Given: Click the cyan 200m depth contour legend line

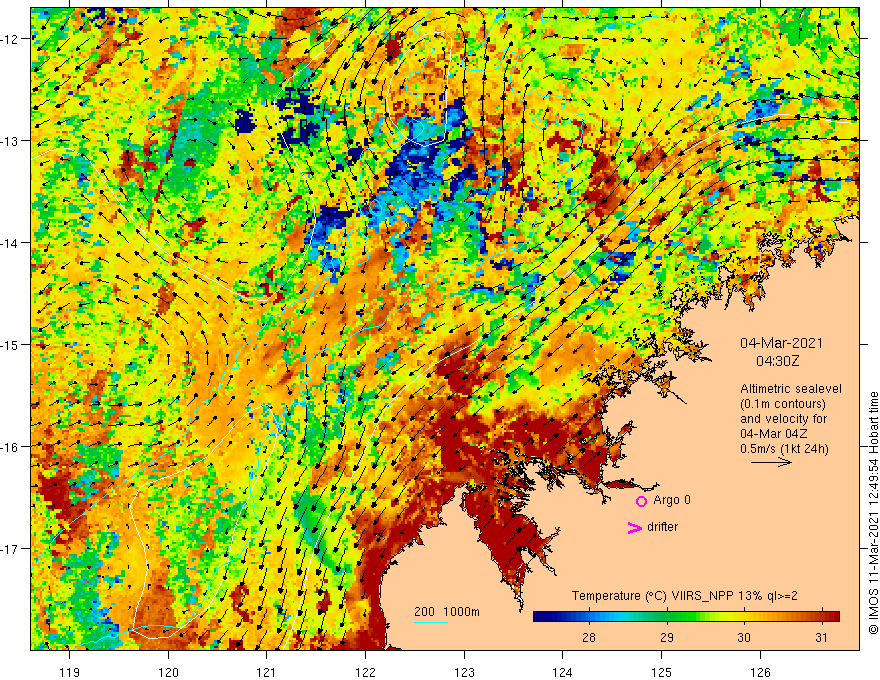Looking at the screenshot, I should coord(431,622).
